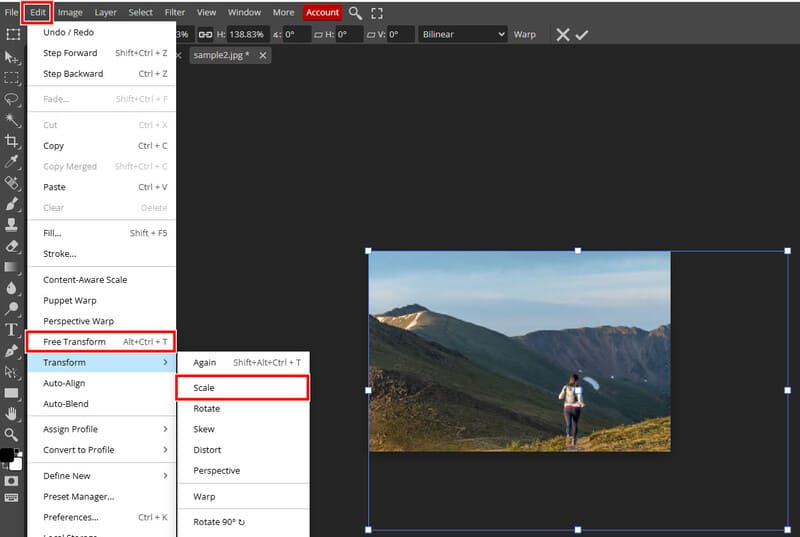Select the Gradient tool
The height and width of the screenshot is (537, 800).
coord(11,267)
